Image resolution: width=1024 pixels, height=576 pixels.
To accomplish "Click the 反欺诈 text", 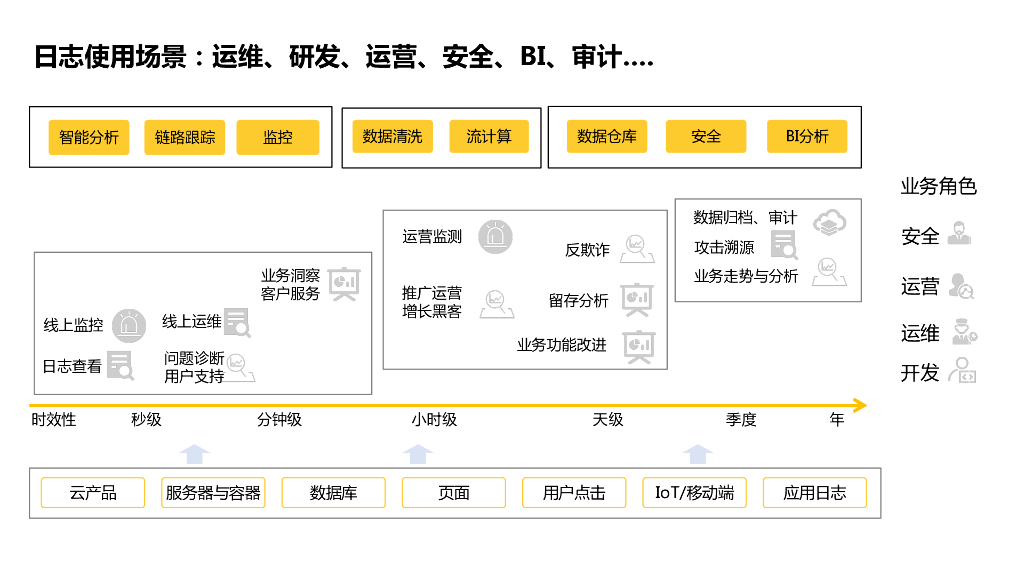I will 588,250.
